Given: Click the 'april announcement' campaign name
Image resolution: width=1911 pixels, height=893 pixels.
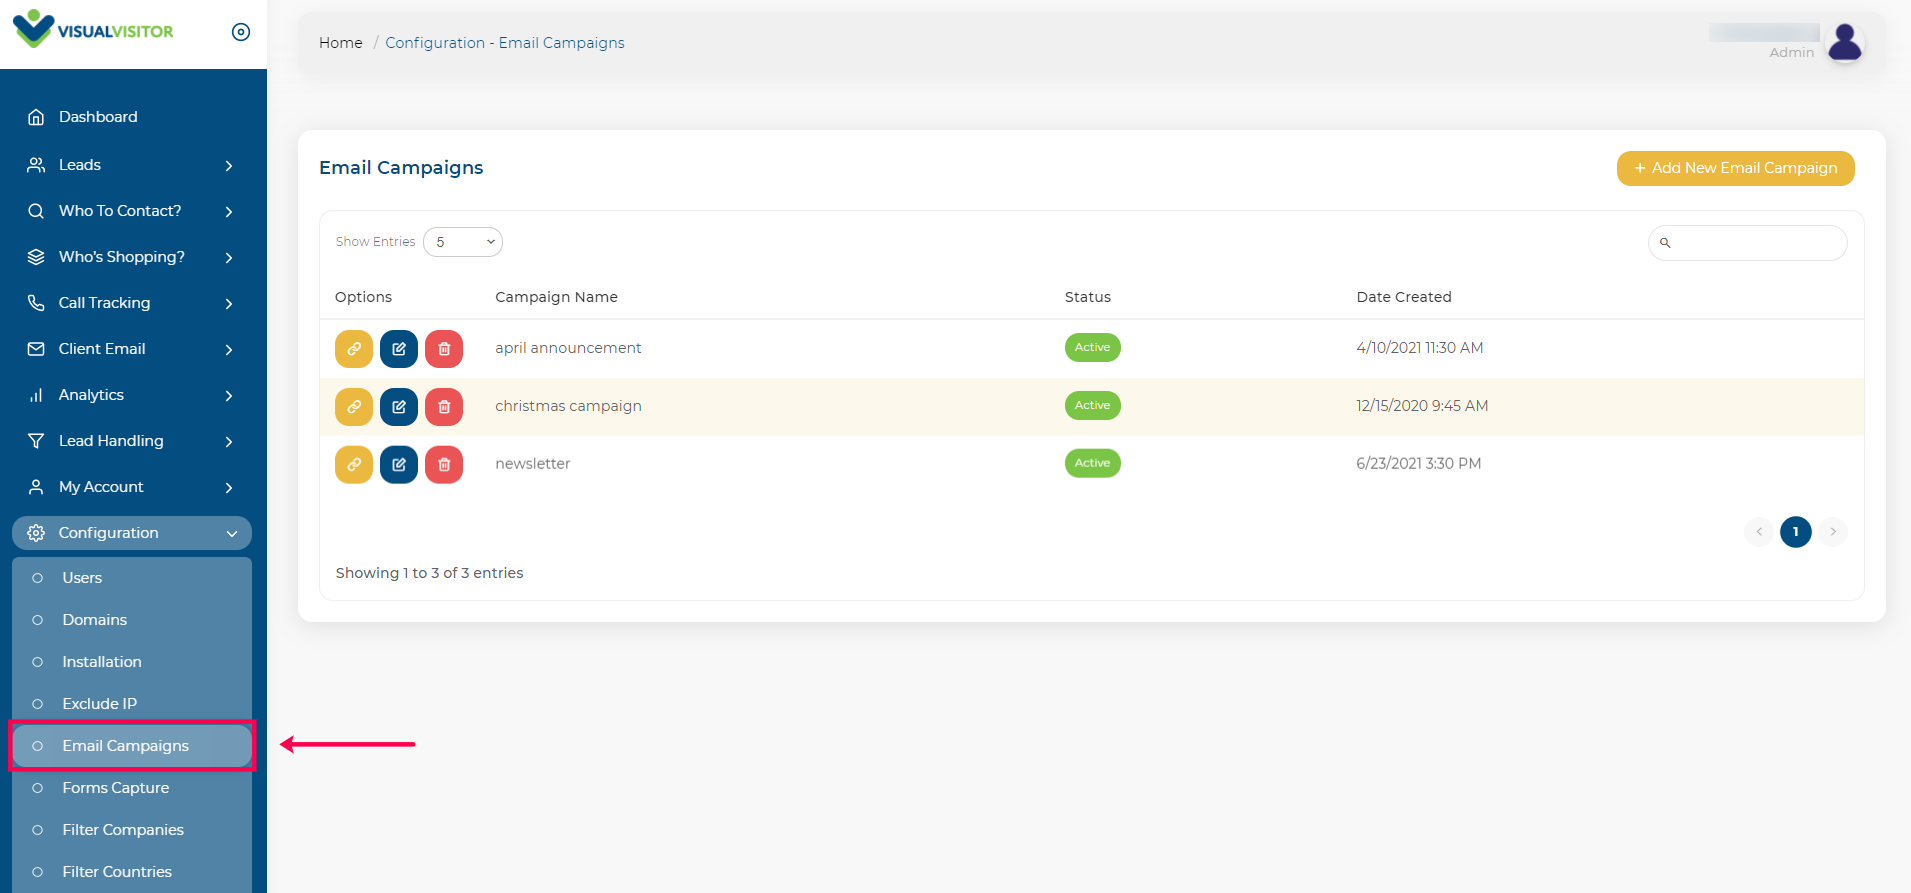Looking at the screenshot, I should point(568,348).
